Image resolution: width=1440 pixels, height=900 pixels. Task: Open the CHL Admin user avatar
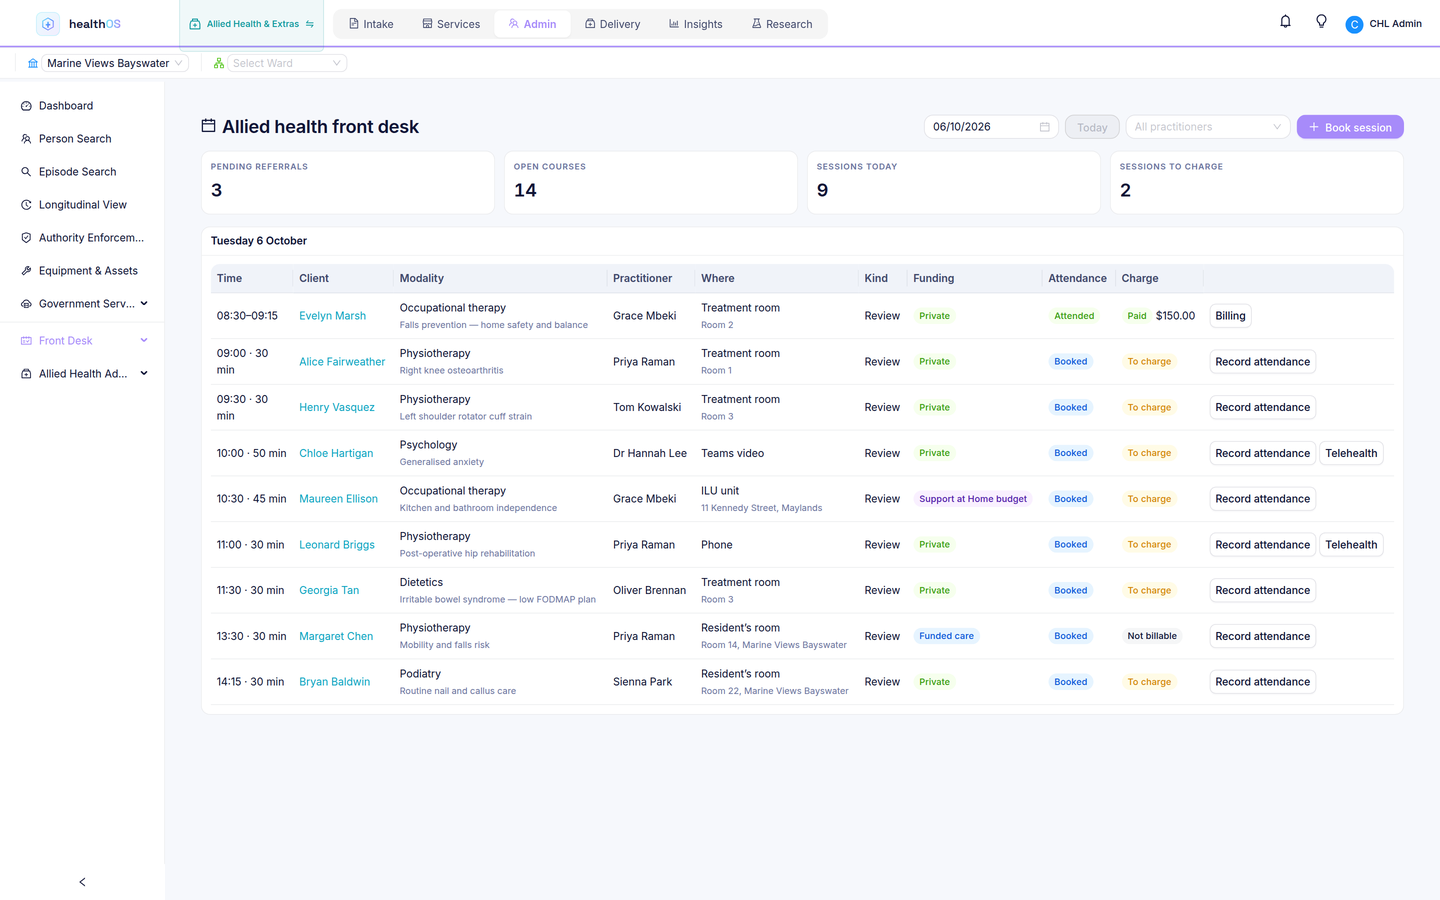[x=1354, y=25]
